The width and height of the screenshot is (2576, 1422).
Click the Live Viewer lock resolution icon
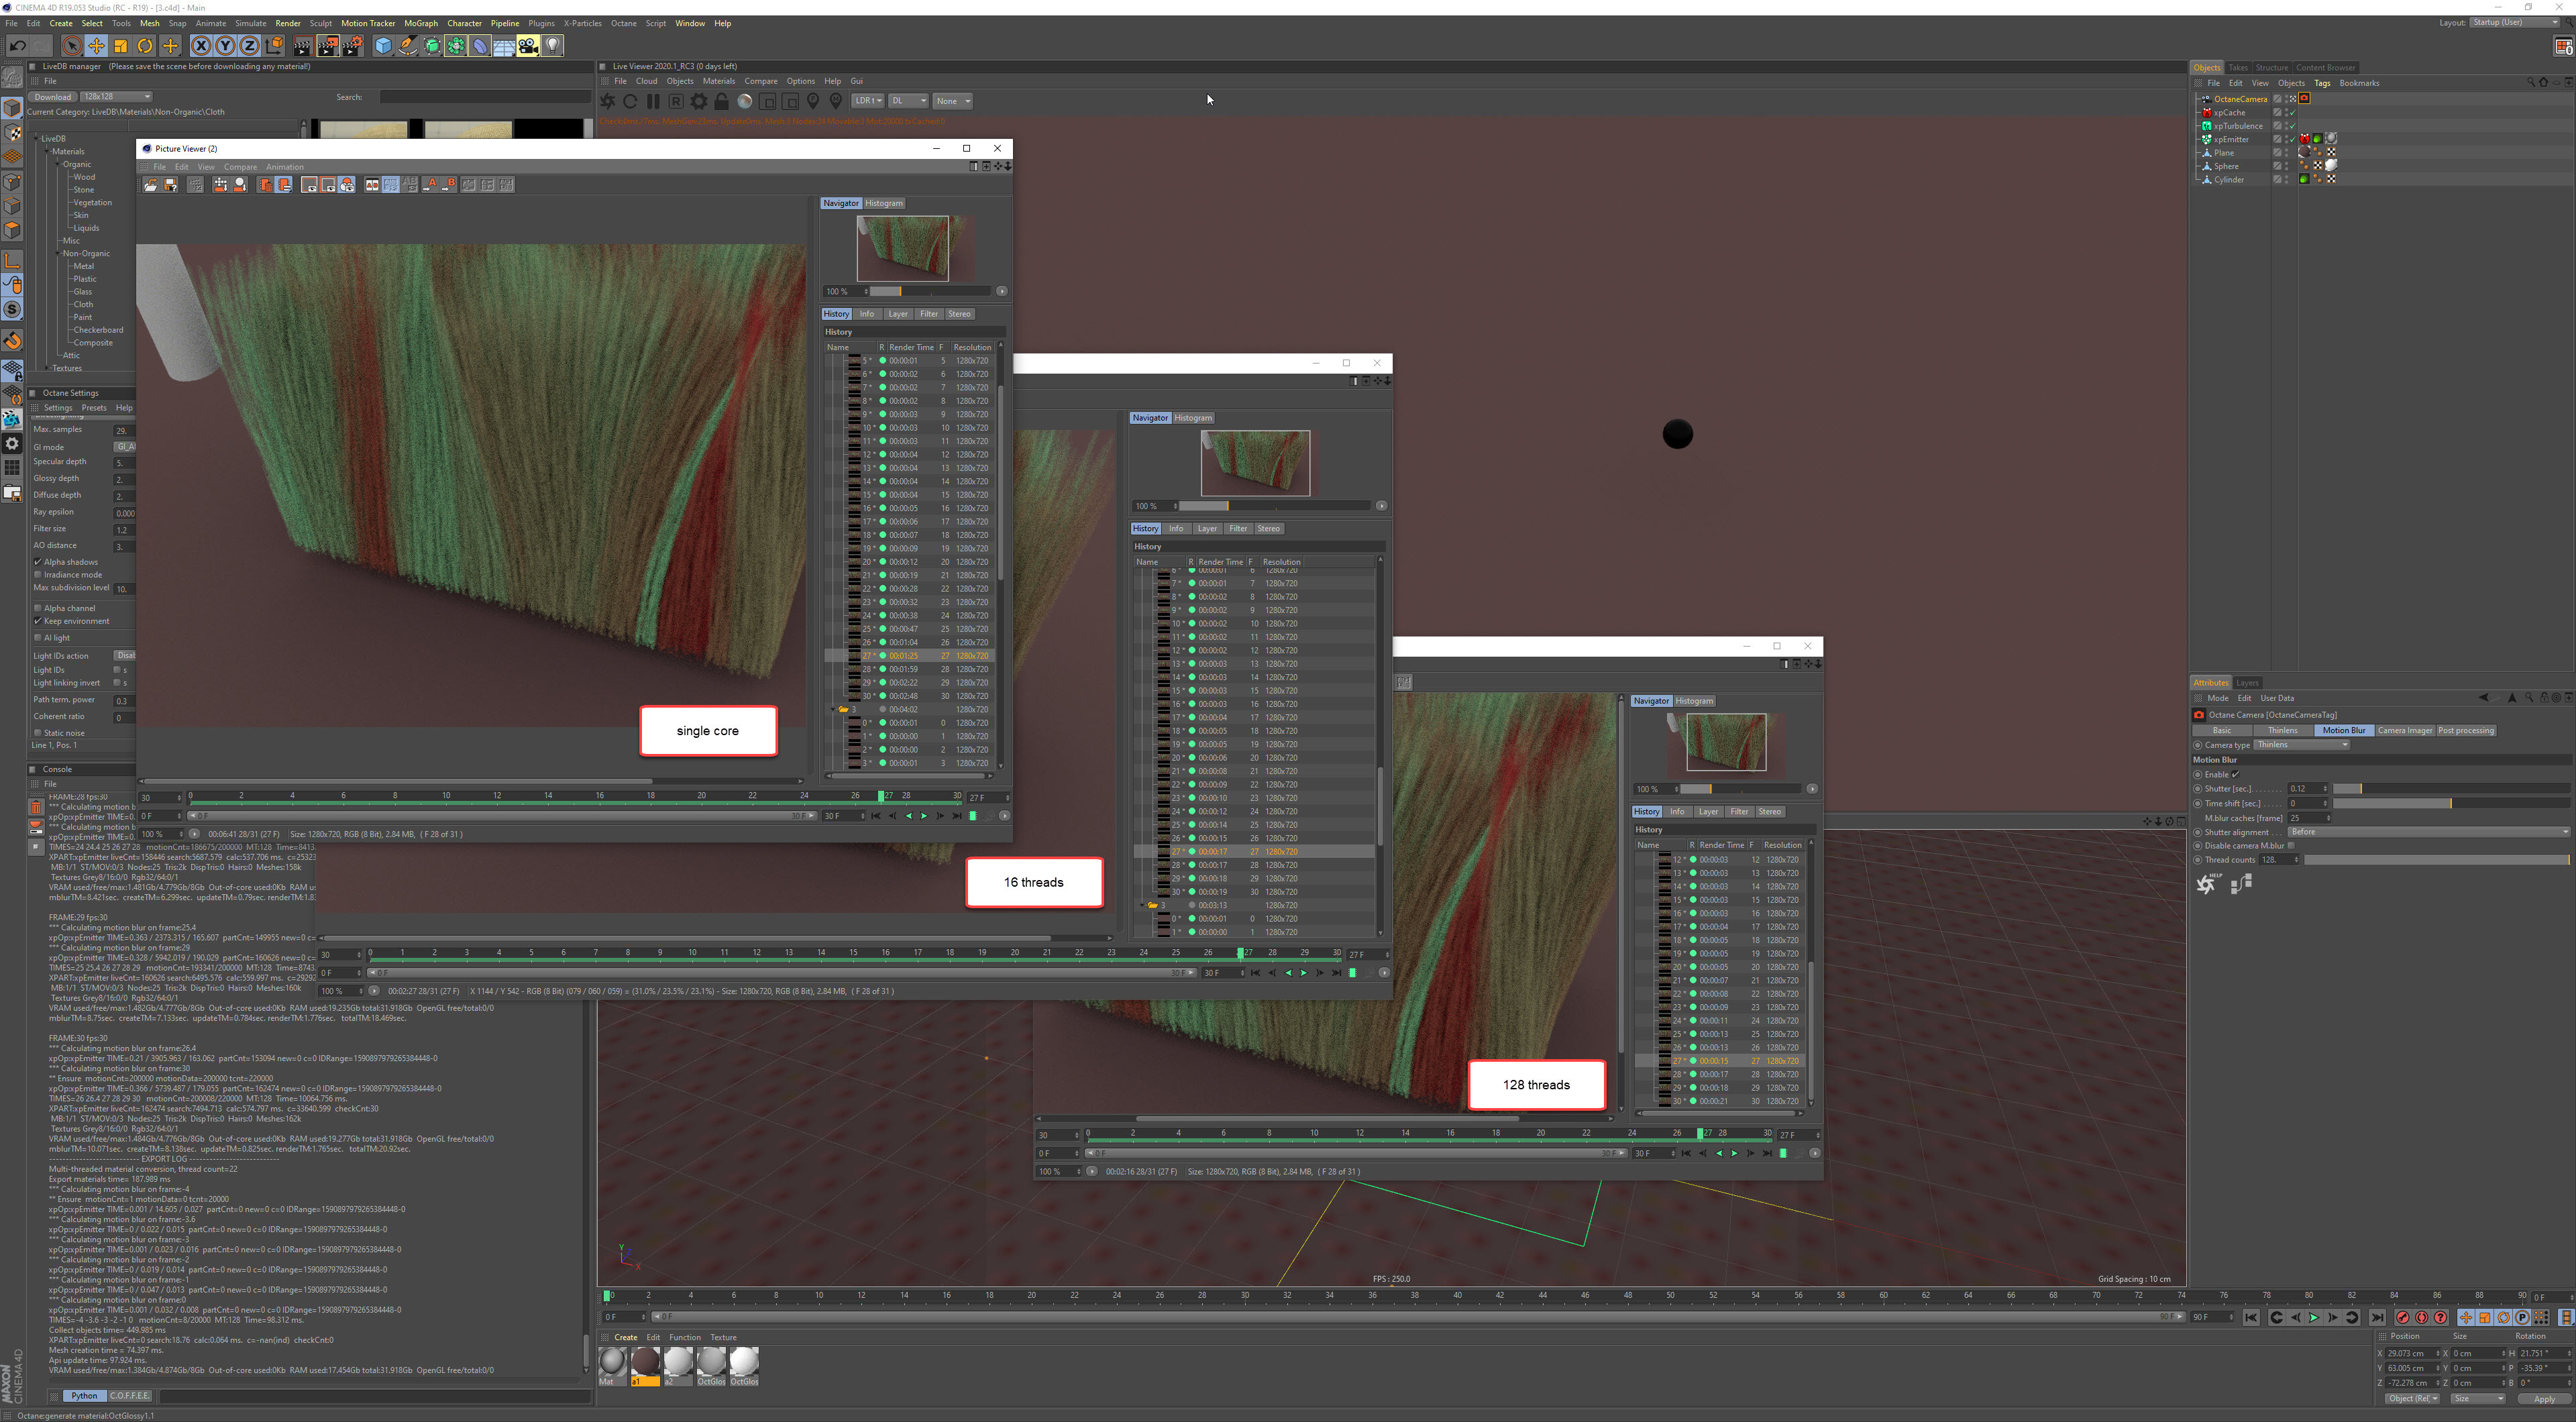click(721, 101)
